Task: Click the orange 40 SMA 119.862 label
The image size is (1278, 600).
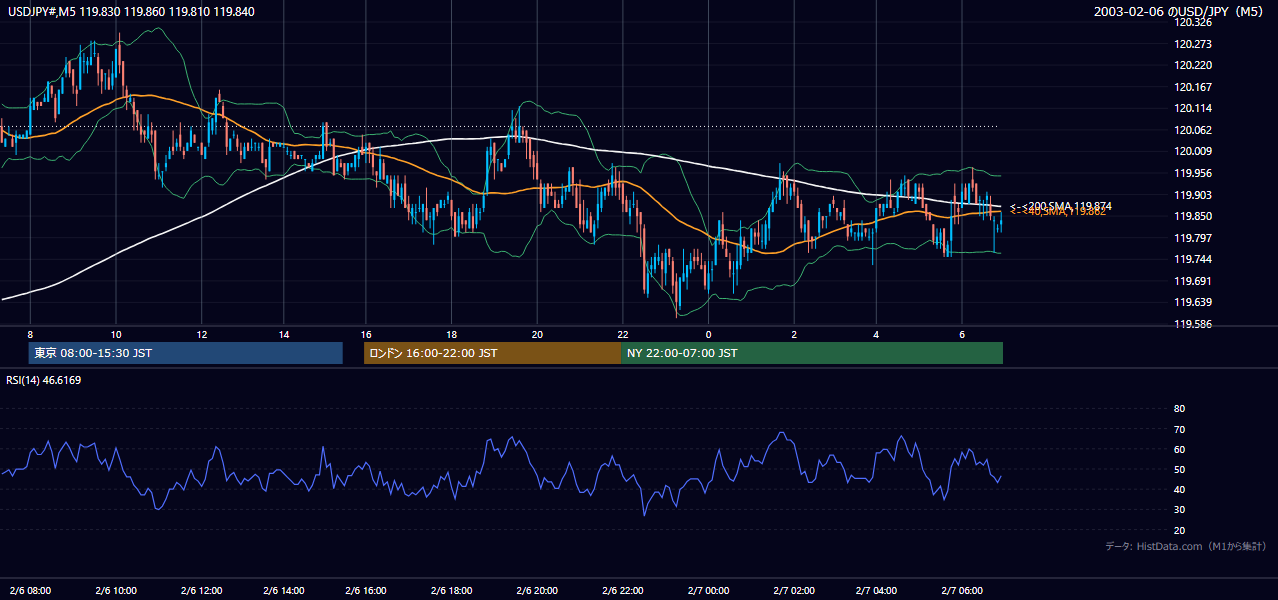Action: point(1058,212)
